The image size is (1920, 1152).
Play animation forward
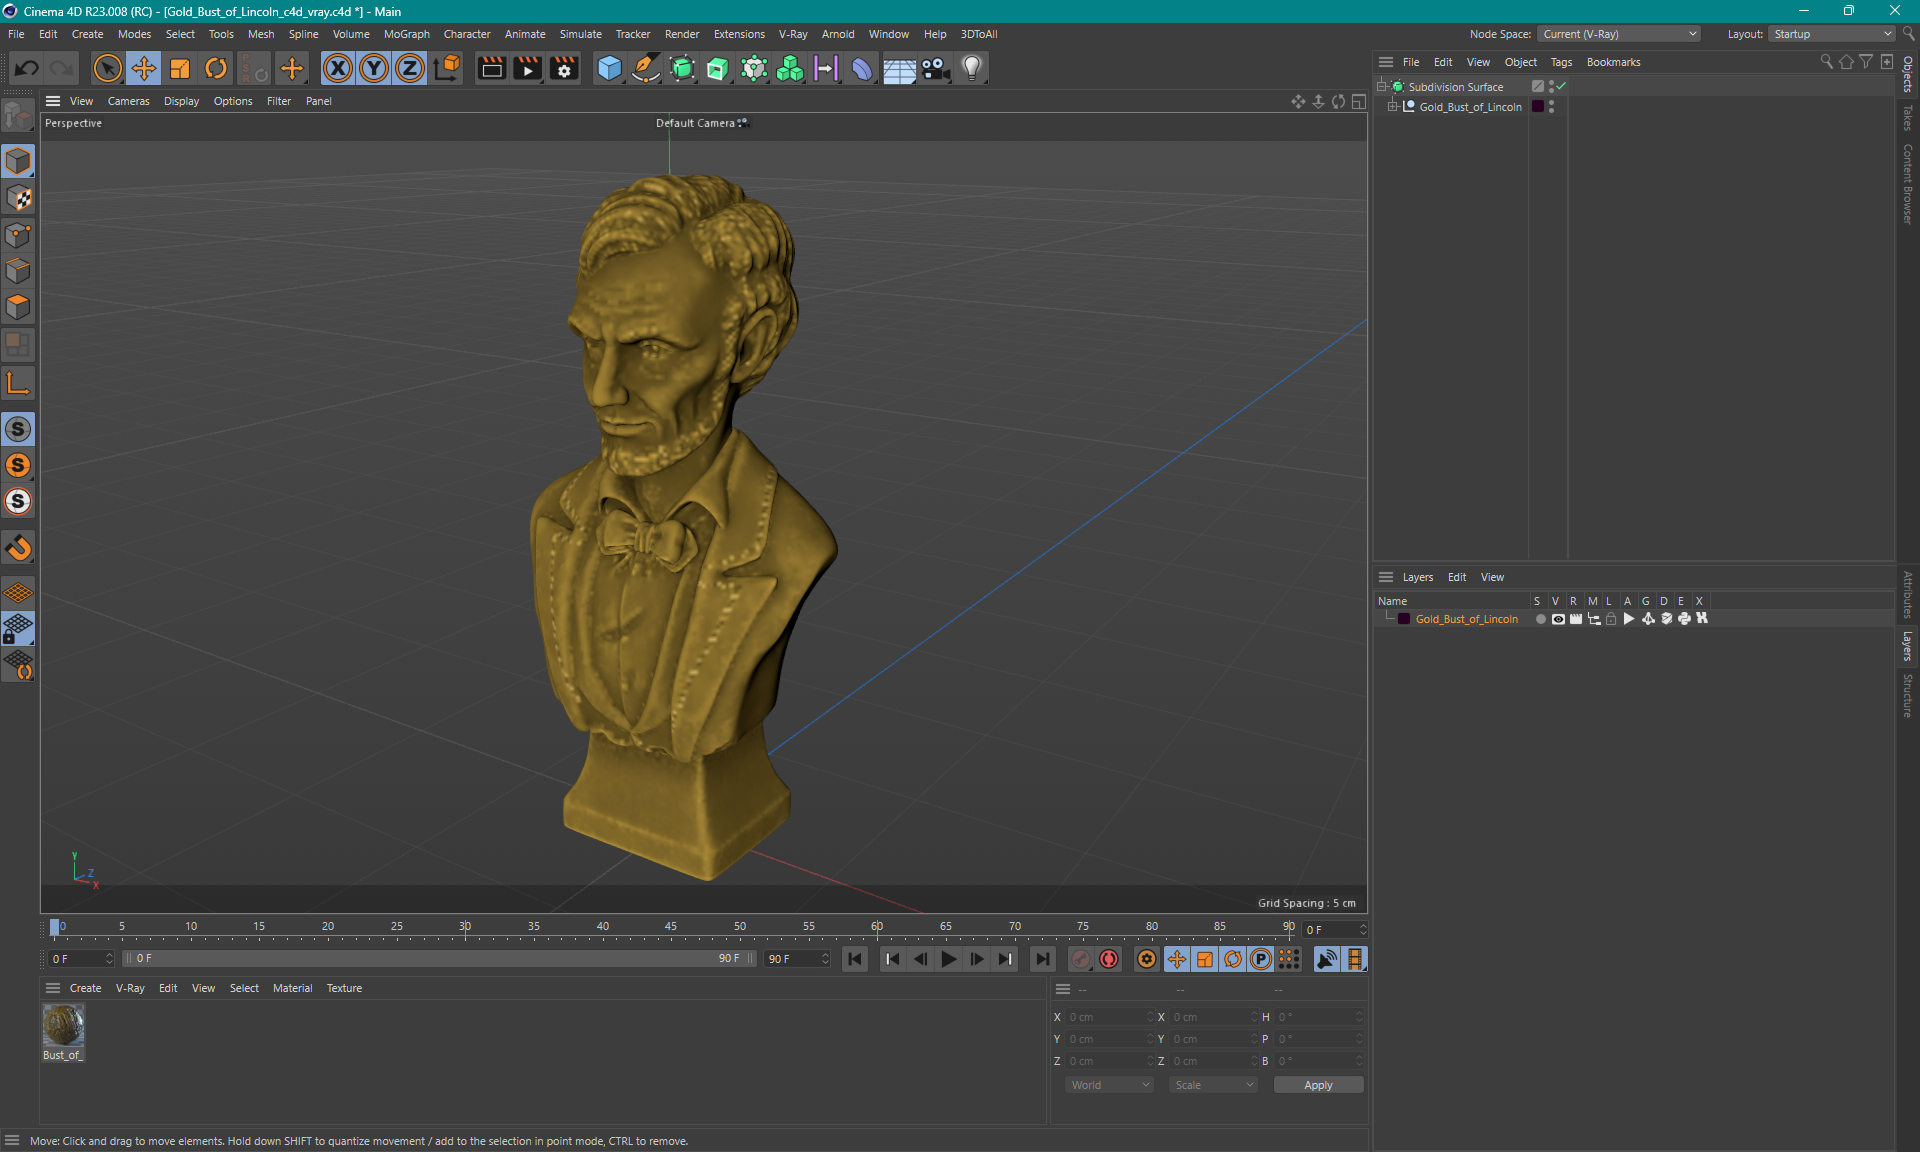pyautogui.click(x=948, y=959)
